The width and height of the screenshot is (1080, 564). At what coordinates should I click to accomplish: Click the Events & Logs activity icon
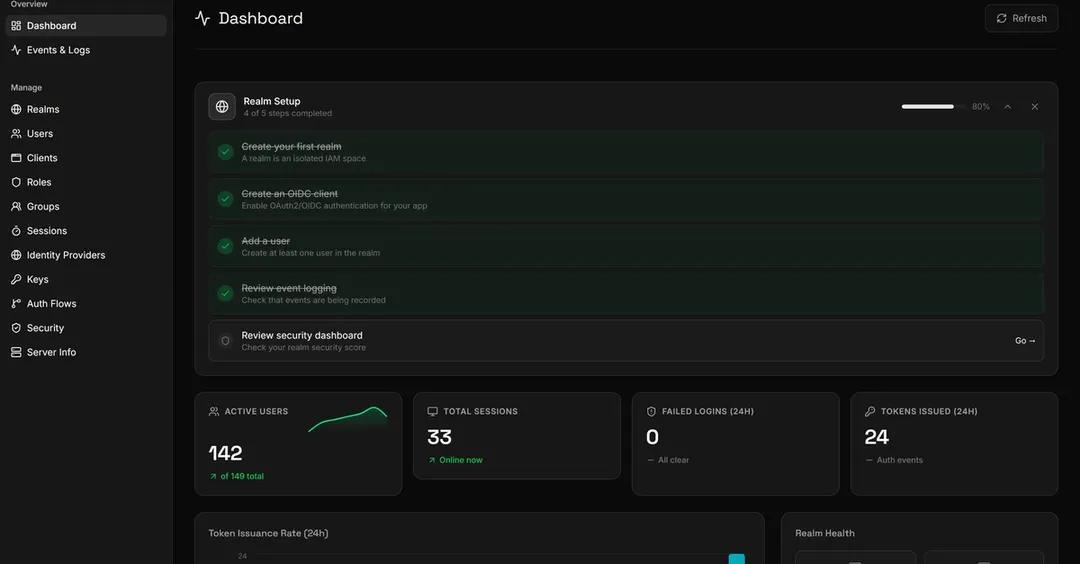(16, 50)
